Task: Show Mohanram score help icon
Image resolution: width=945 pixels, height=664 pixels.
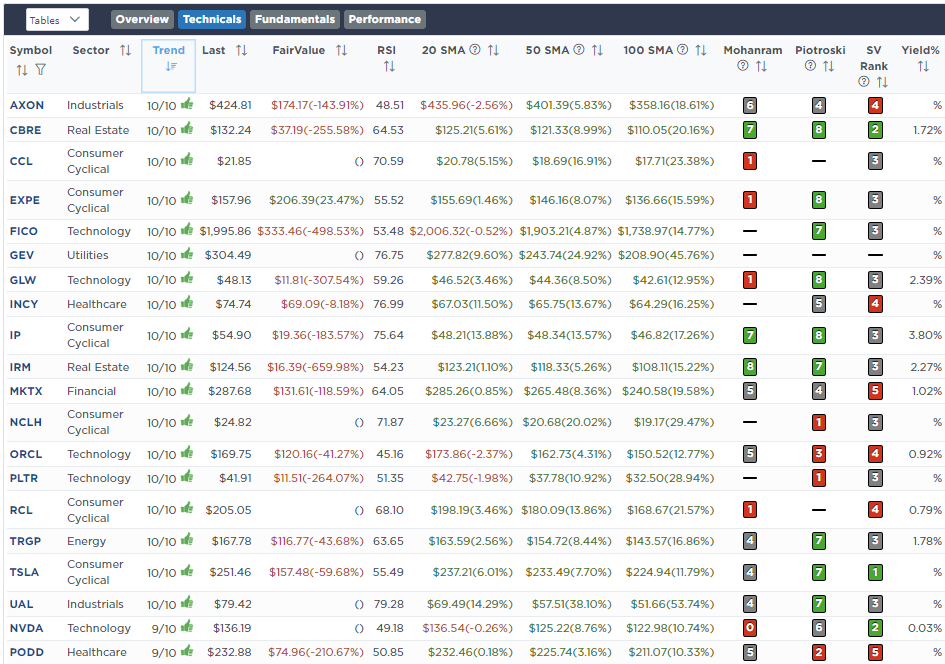Action: 742,66
